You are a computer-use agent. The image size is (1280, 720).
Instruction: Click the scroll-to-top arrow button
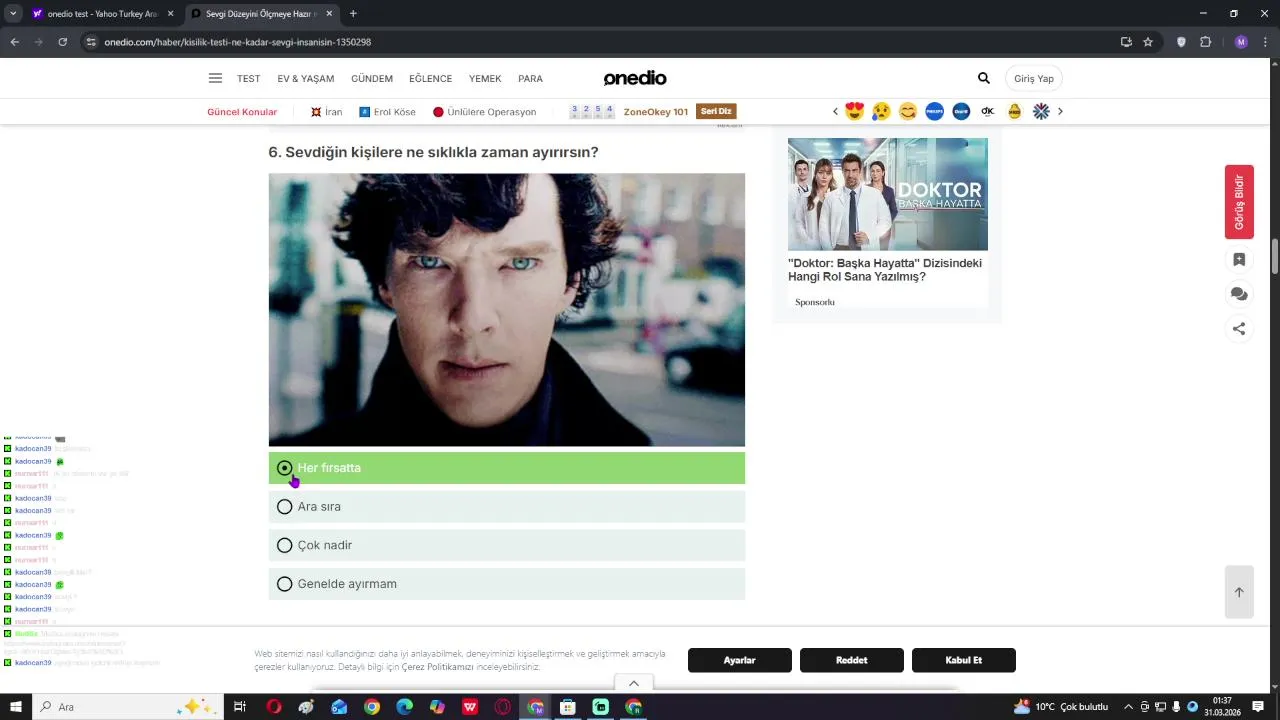pos(1239,592)
